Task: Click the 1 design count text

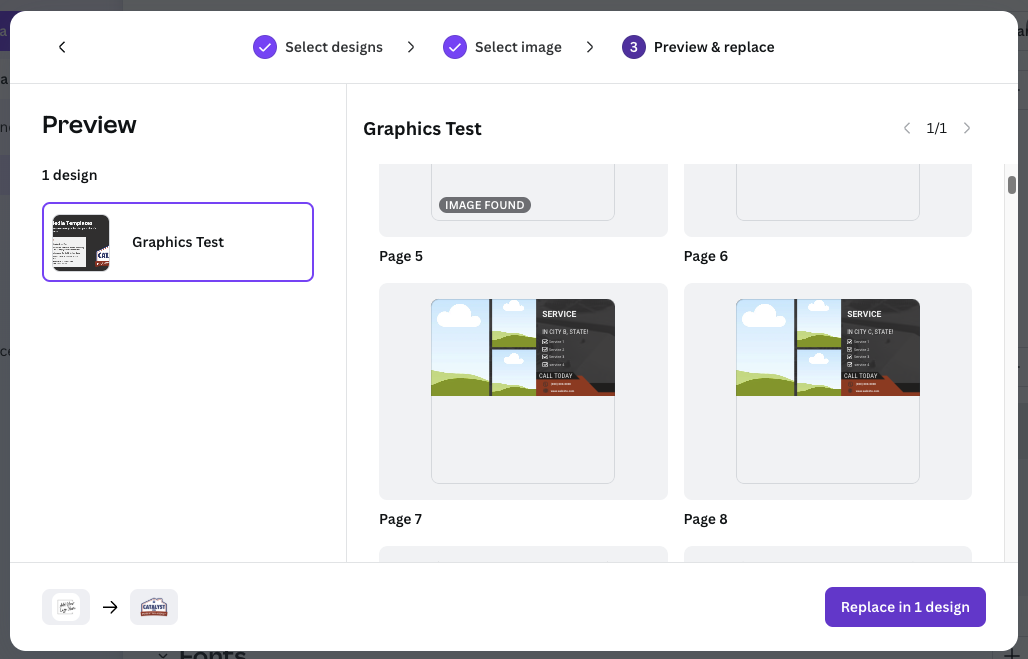Action: click(x=69, y=175)
